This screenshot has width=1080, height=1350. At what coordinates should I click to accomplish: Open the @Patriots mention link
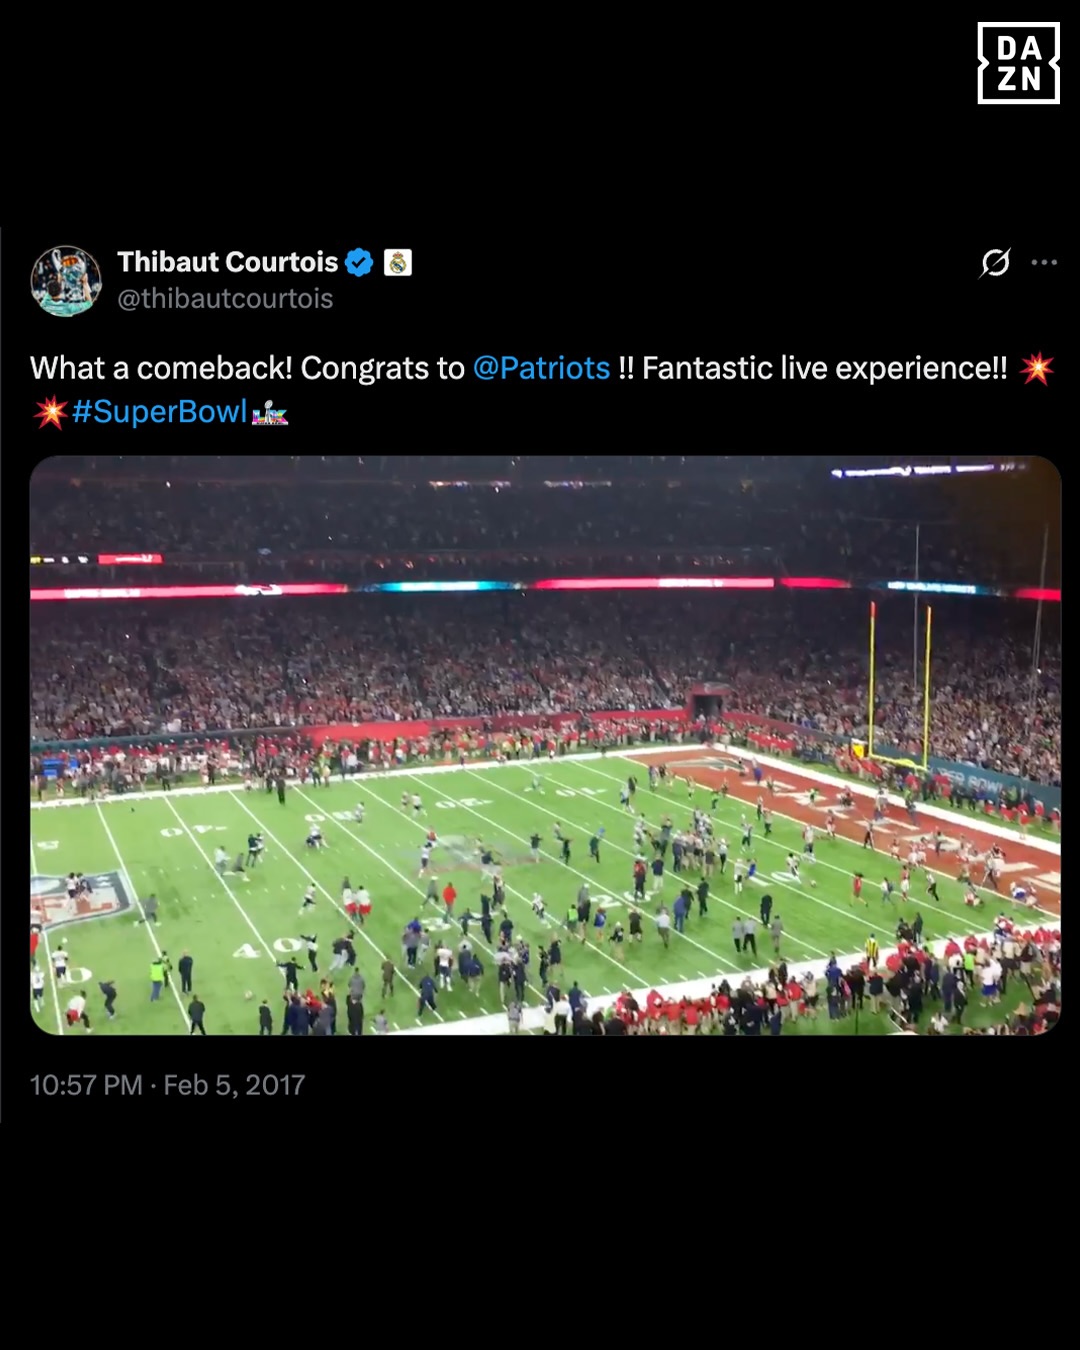(541, 369)
